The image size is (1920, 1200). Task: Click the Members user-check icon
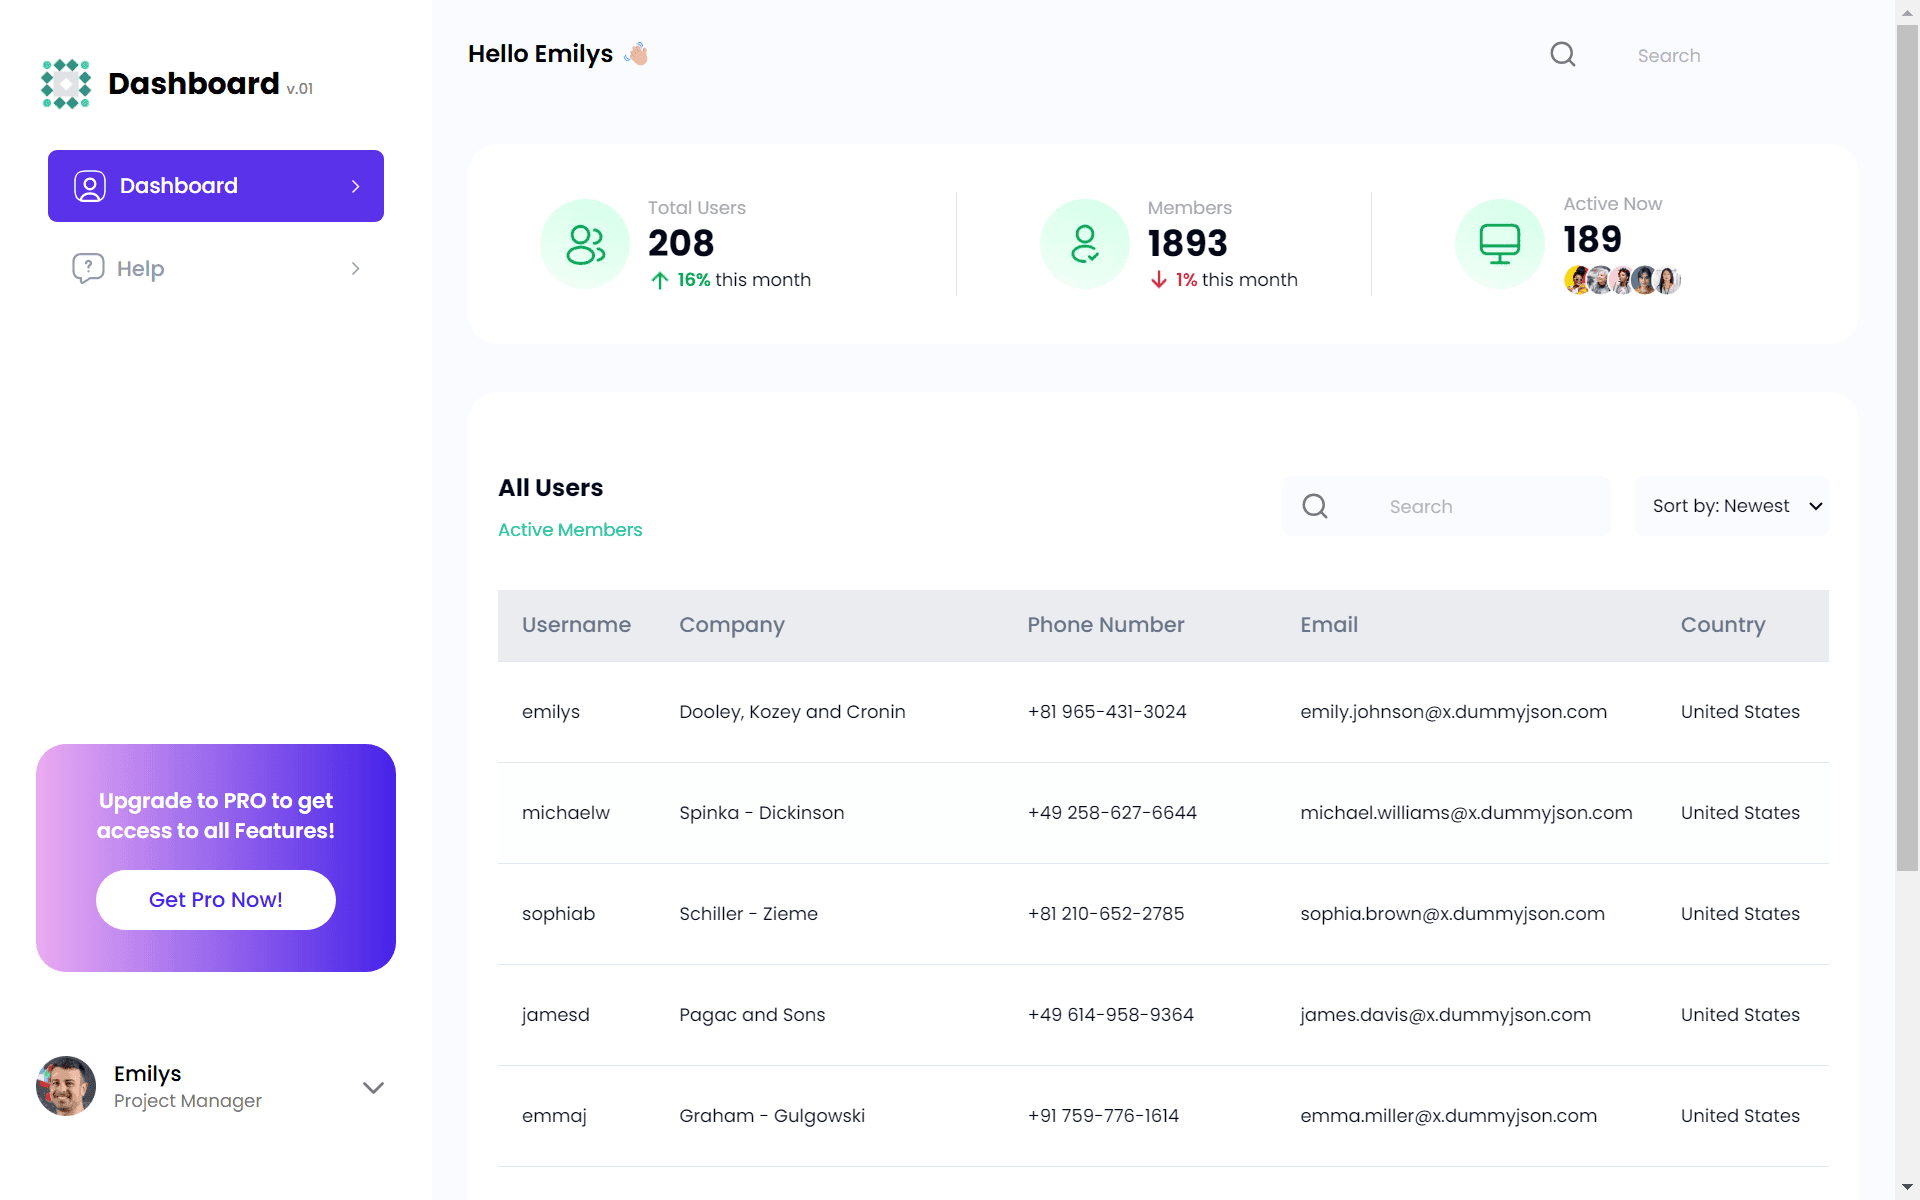coord(1085,244)
